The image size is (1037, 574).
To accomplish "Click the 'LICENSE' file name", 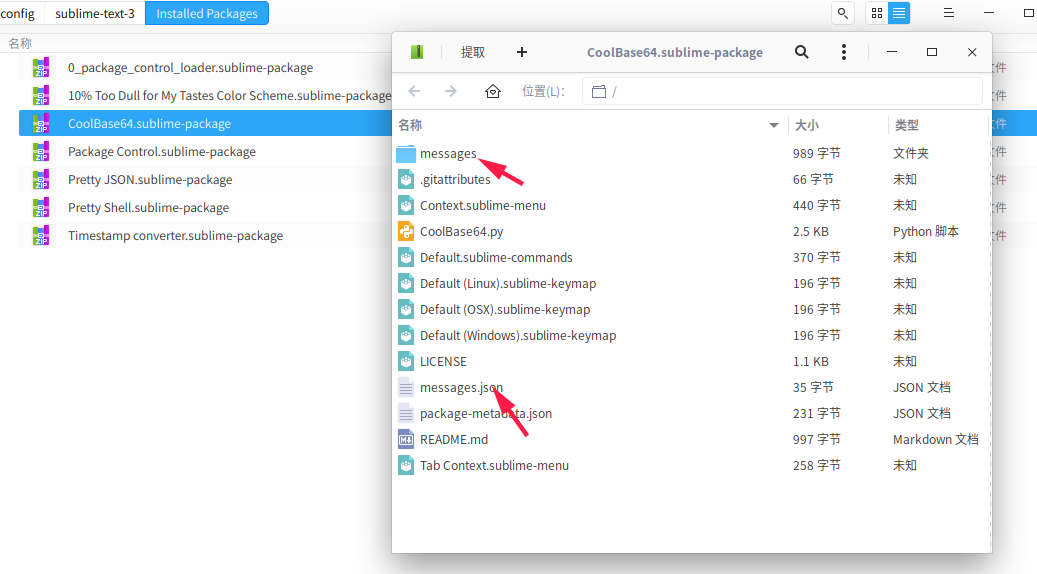I will click(443, 362).
